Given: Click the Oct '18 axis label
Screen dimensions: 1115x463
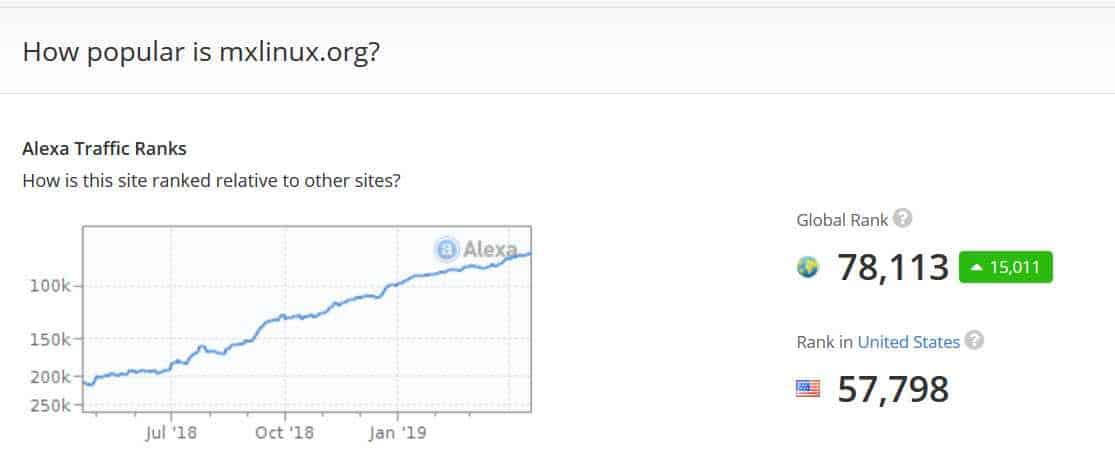Looking at the screenshot, I should coord(284,433).
